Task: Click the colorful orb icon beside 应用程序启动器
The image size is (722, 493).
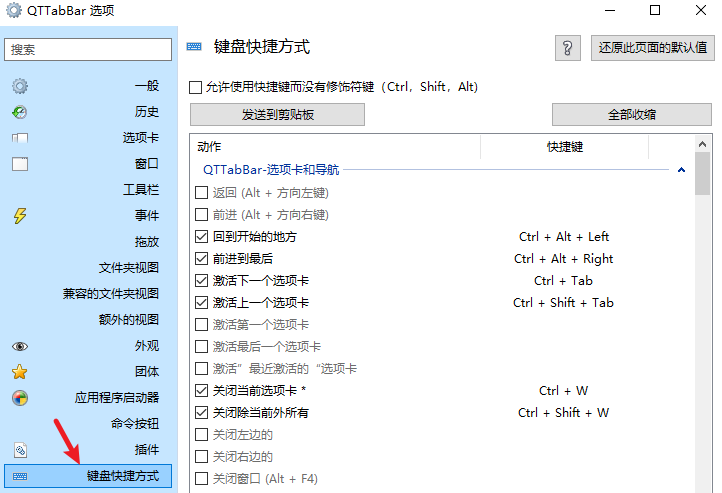Action: pos(20,398)
